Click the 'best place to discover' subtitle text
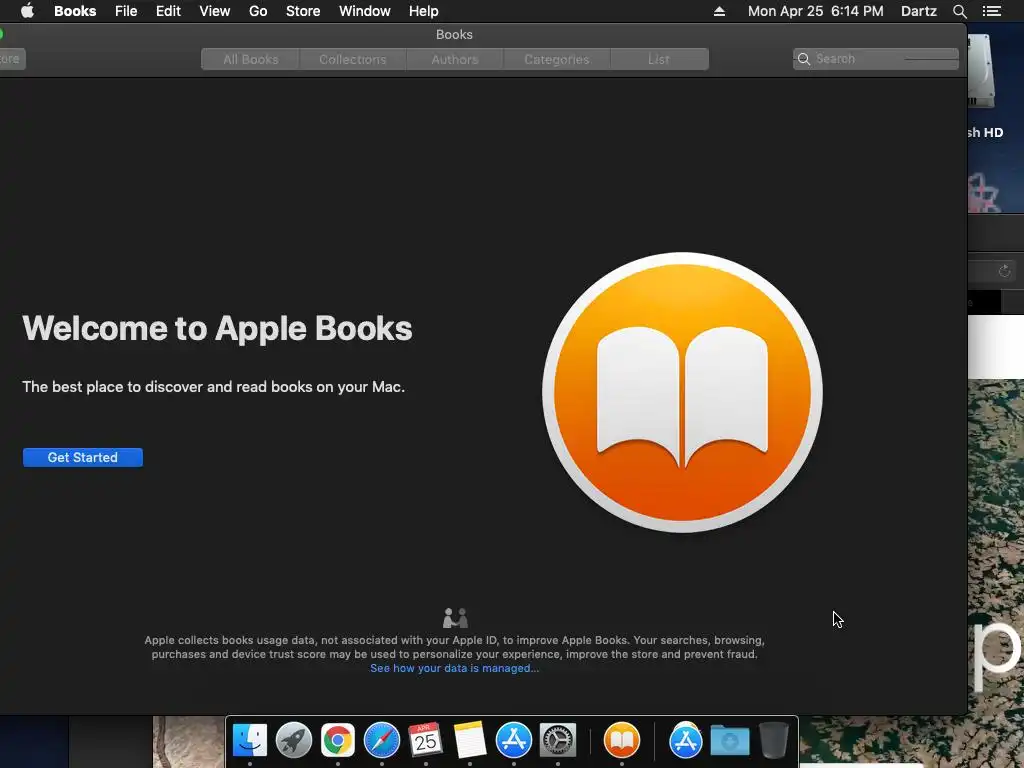The image size is (1024, 768). coord(214,387)
